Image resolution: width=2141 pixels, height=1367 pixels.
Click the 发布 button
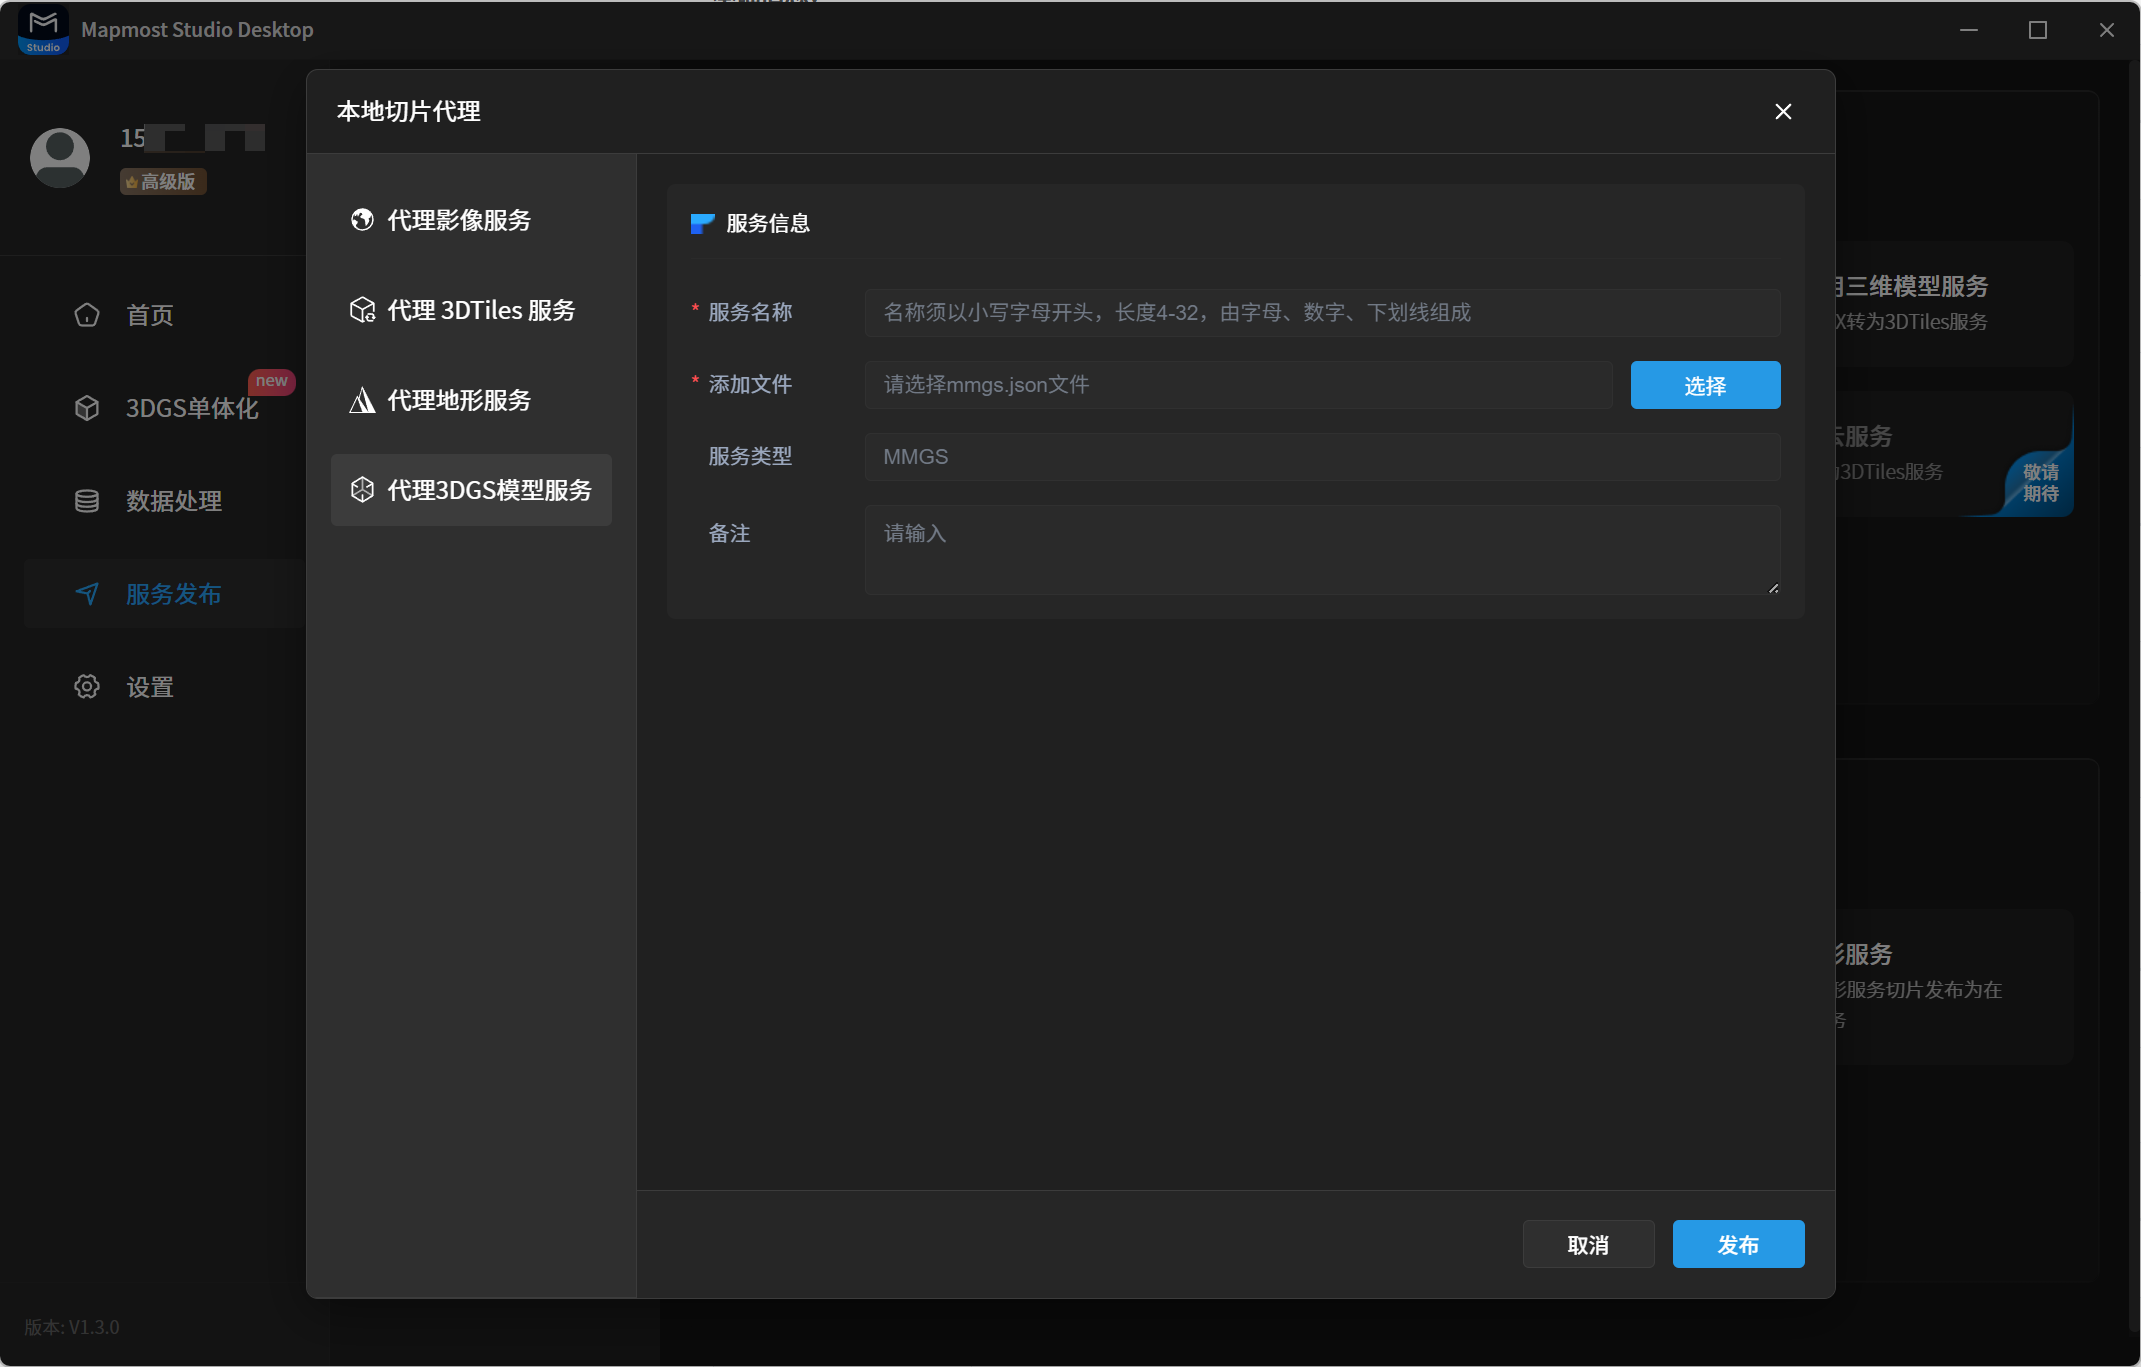pos(1738,1244)
